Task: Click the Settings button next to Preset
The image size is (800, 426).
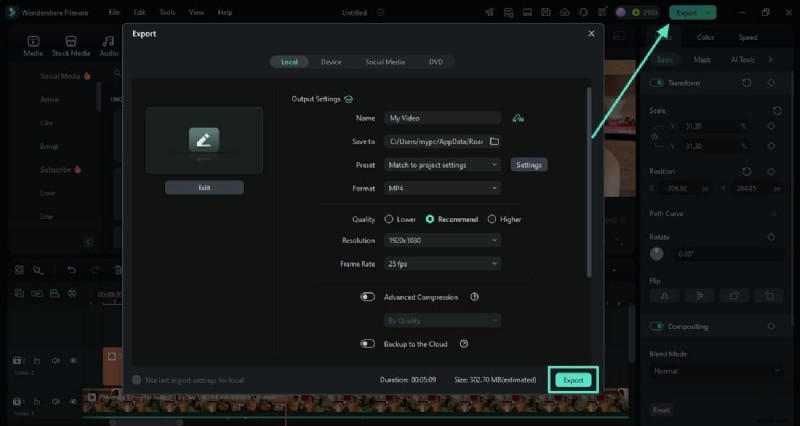Action: click(529, 164)
